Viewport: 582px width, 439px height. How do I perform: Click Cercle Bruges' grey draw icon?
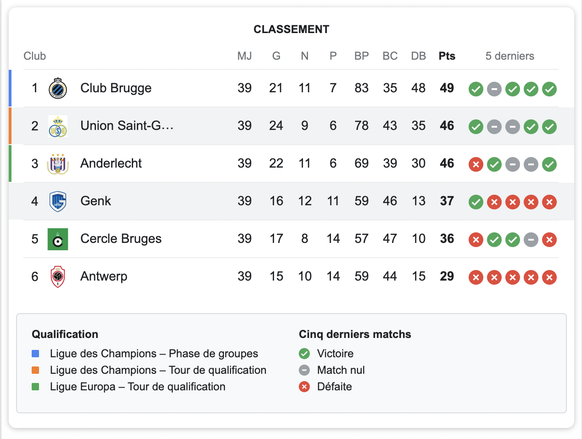[x=531, y=240]
